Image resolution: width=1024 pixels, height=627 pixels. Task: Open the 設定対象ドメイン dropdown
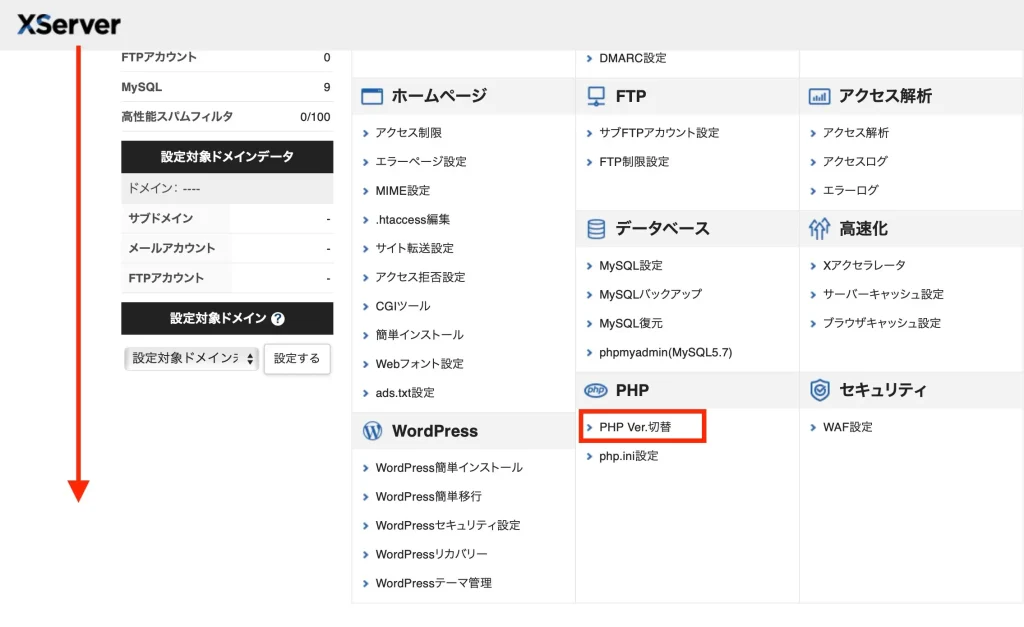(x=191, y=359)
